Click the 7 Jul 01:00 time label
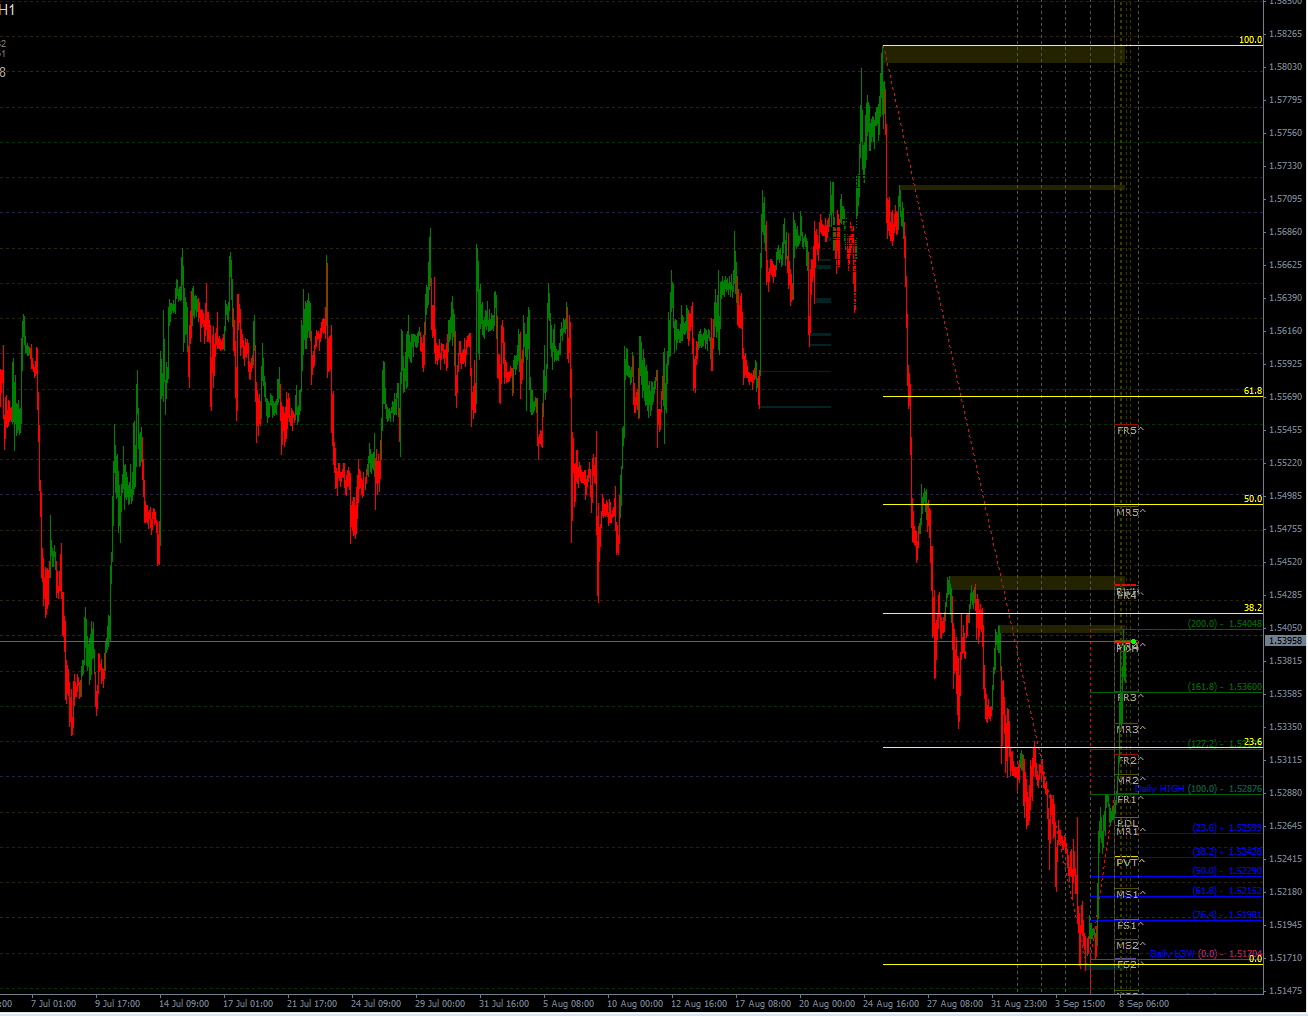This screenshot has height=1016, width=1308. coord(53,1003)
